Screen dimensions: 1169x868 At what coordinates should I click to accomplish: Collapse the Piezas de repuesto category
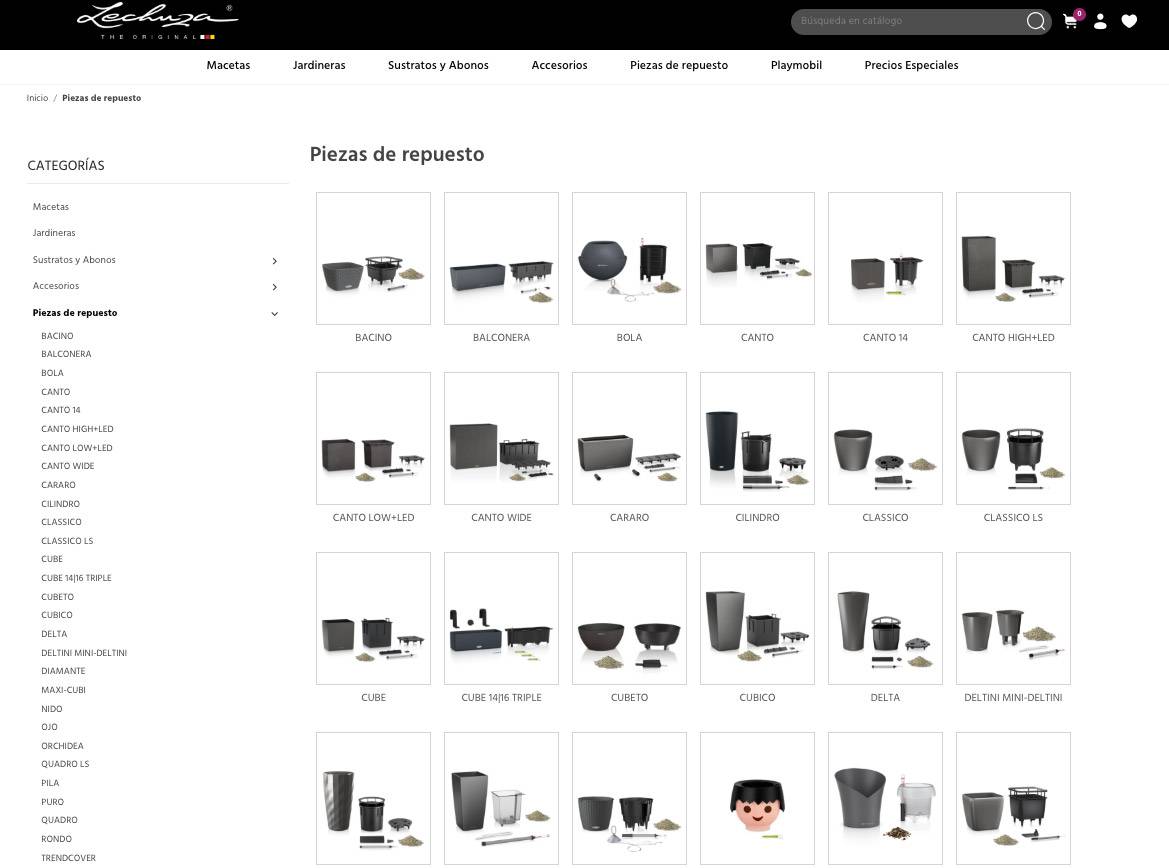[x=275, y=314]
